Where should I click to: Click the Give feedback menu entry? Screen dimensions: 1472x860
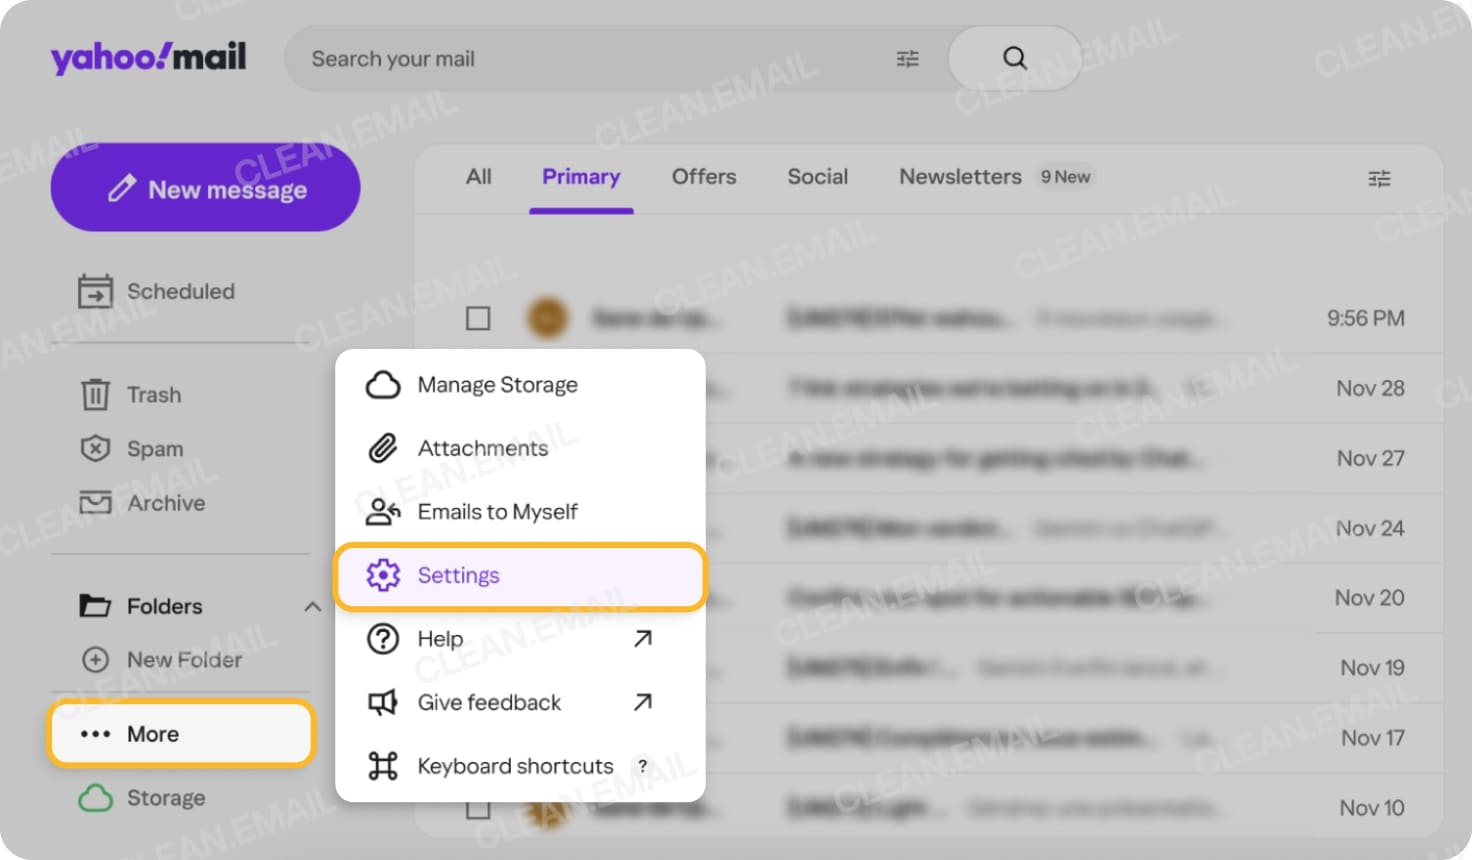pyautogui.click(x=488, y=702)
